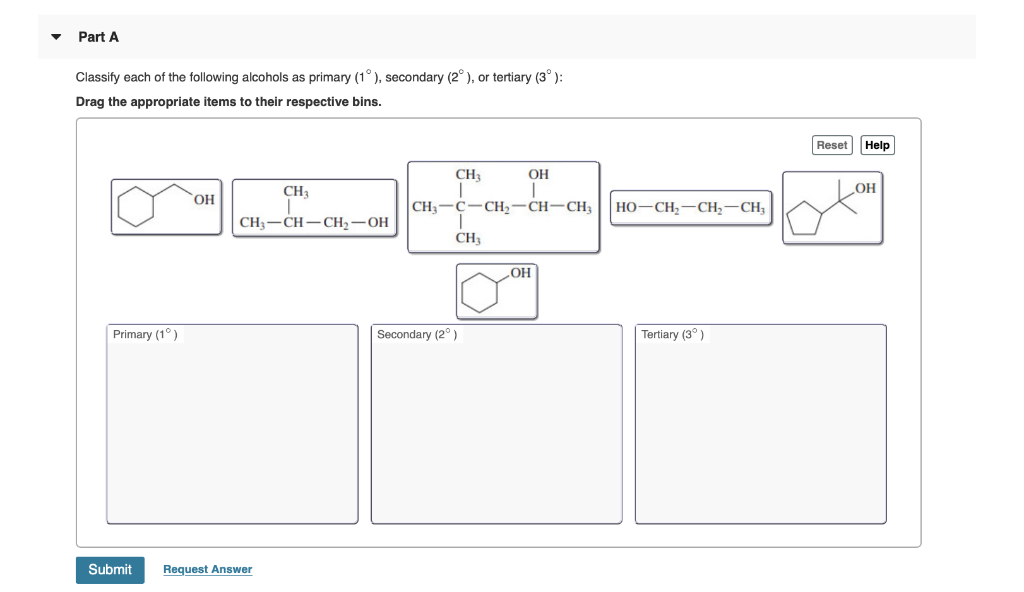Click the Part A header label

coord(96,36)
